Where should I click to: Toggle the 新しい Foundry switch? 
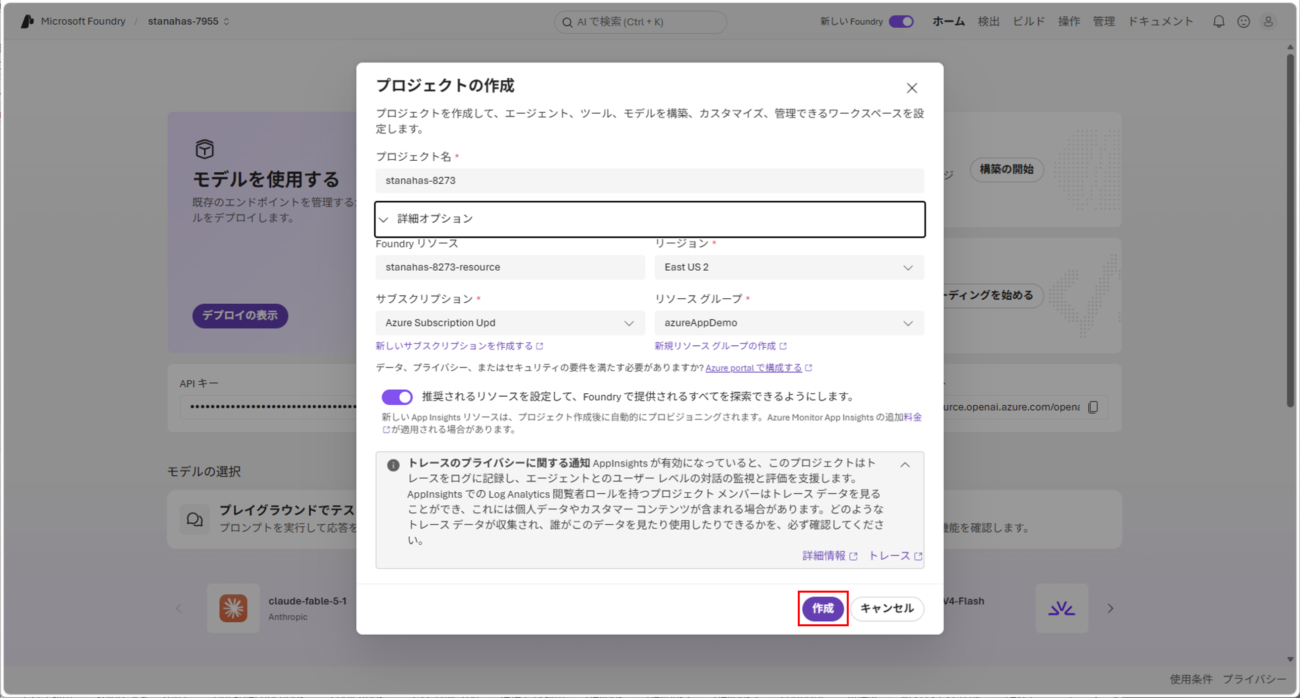pos(901,21)
